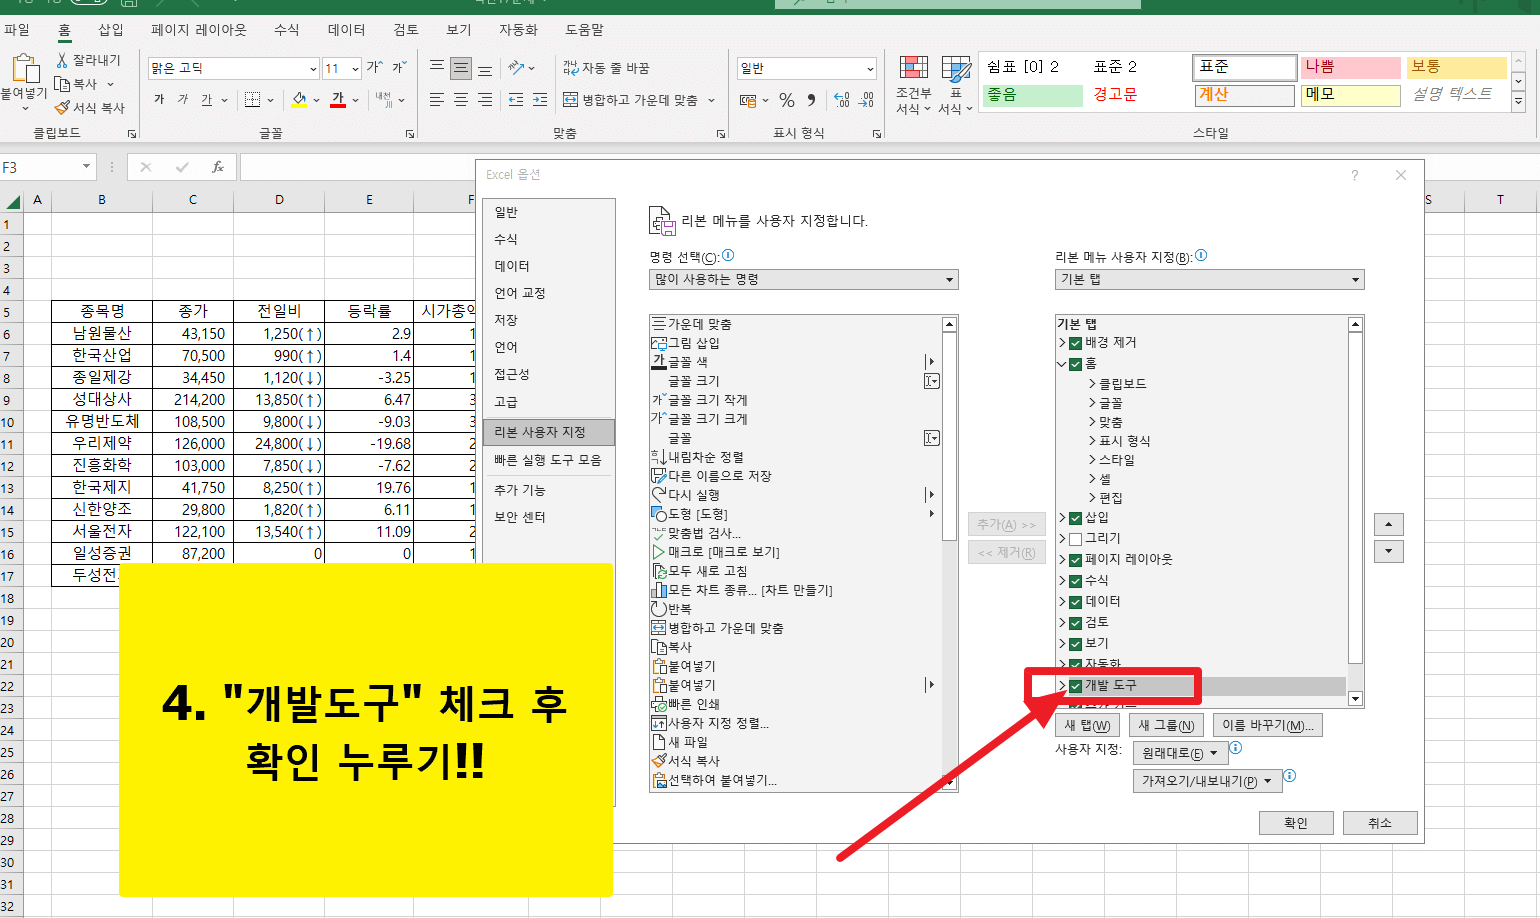The image size is (1540, 918).
Task: Open the 많이 사용하는 명령 dropdown
Action: click(948, 280)
